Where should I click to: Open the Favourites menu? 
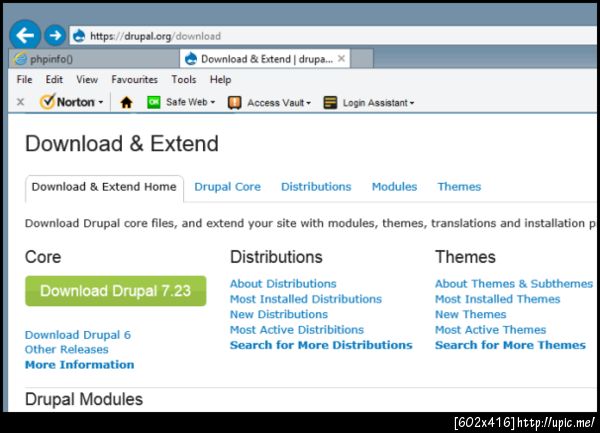tap(134, 80)
